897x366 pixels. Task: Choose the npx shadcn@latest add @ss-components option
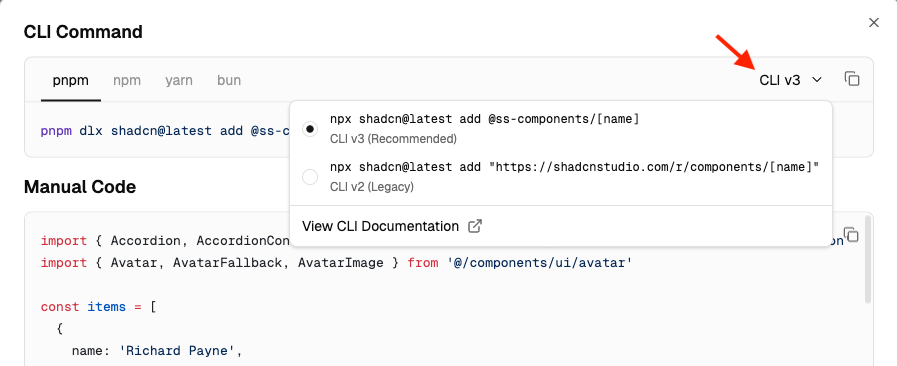(x=561, y=129)
